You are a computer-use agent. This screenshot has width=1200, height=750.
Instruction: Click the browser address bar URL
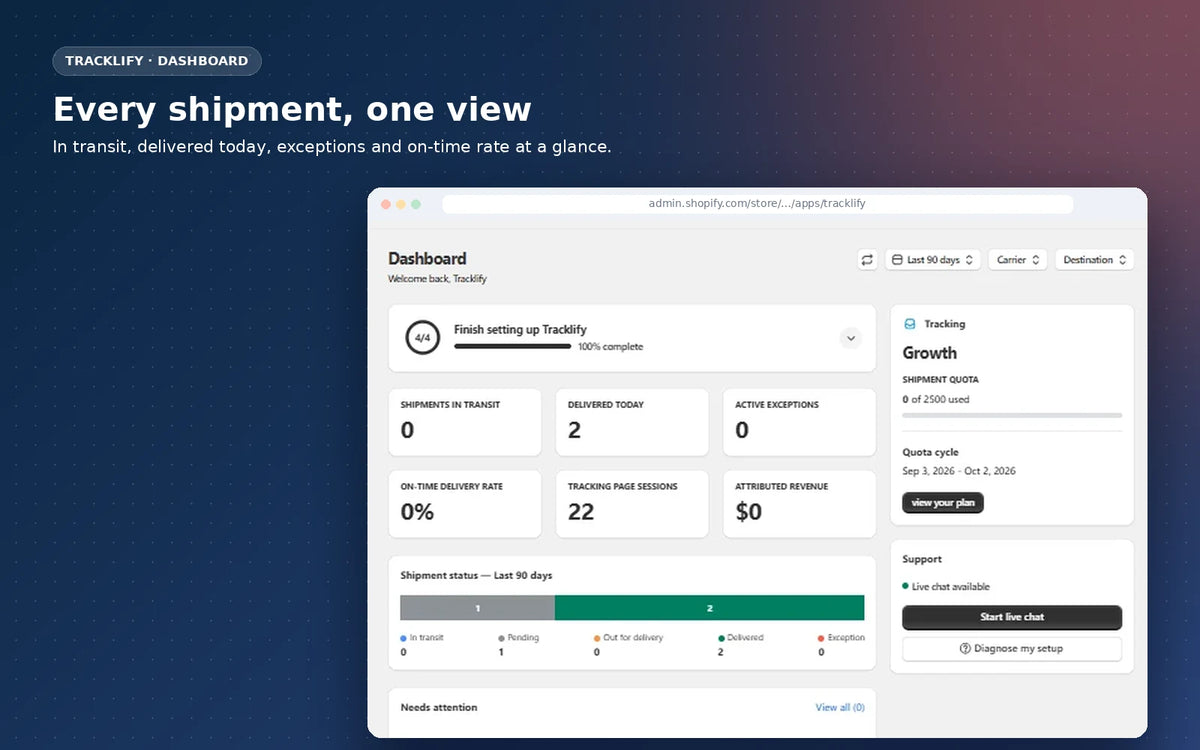pyautogui.click(x=757, y=204)
